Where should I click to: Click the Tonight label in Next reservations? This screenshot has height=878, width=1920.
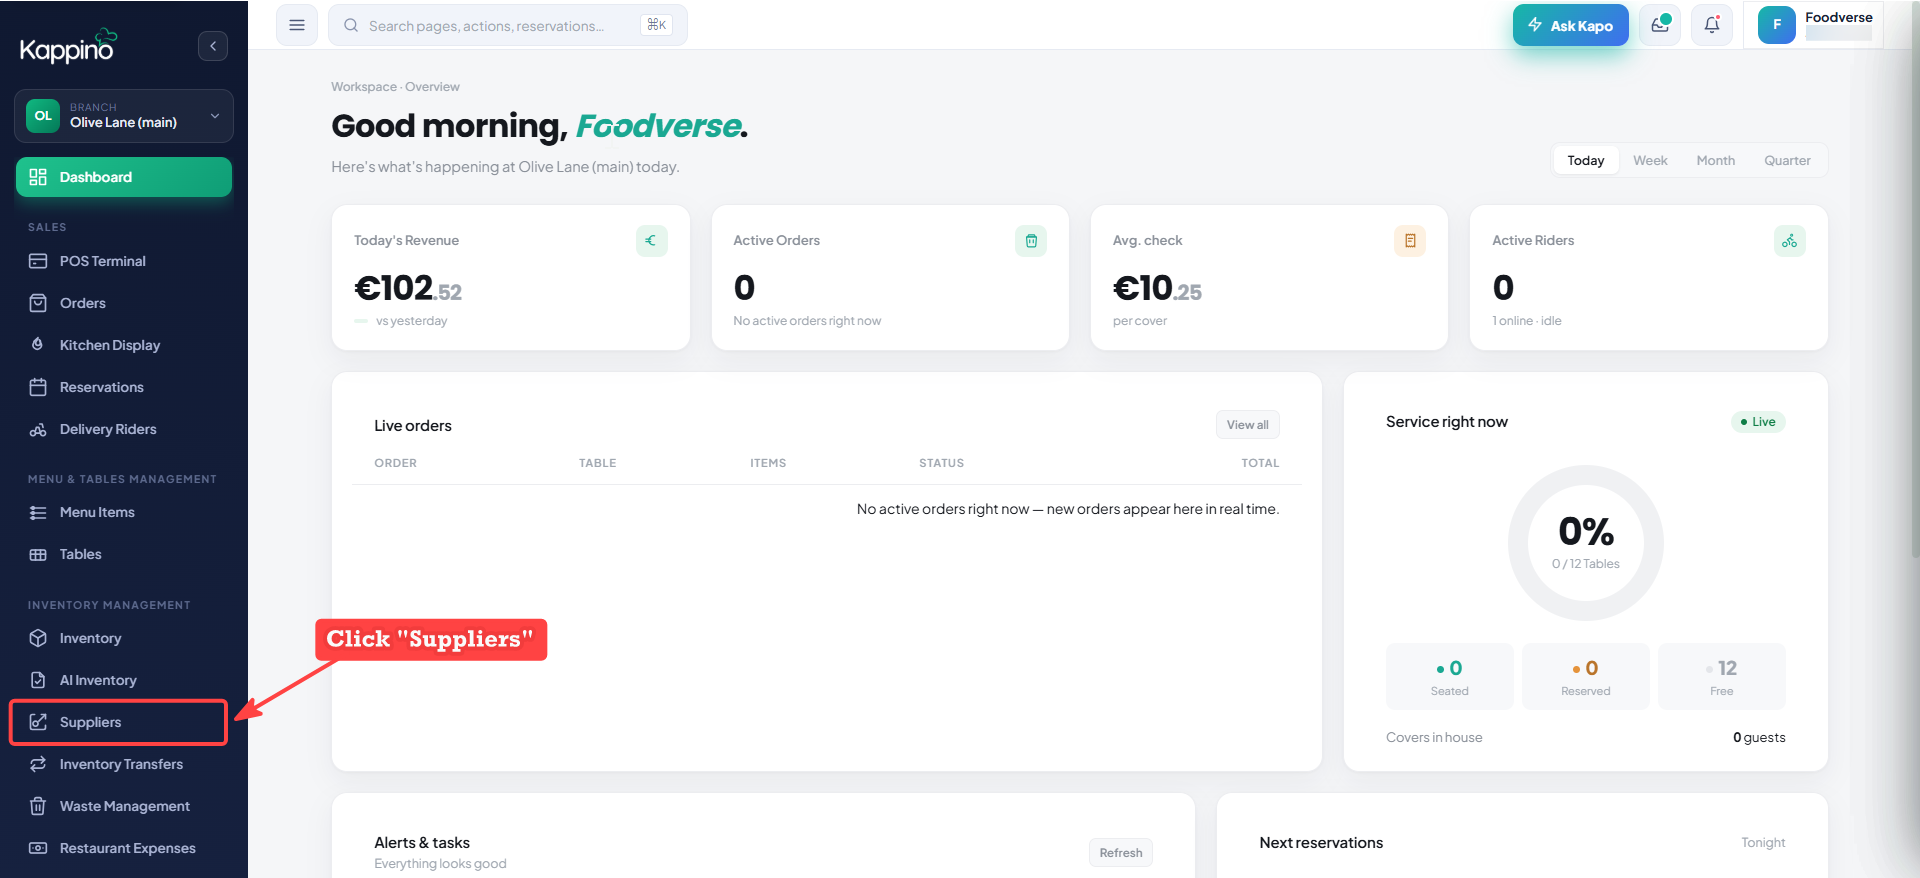click(x=1763, y=843)
